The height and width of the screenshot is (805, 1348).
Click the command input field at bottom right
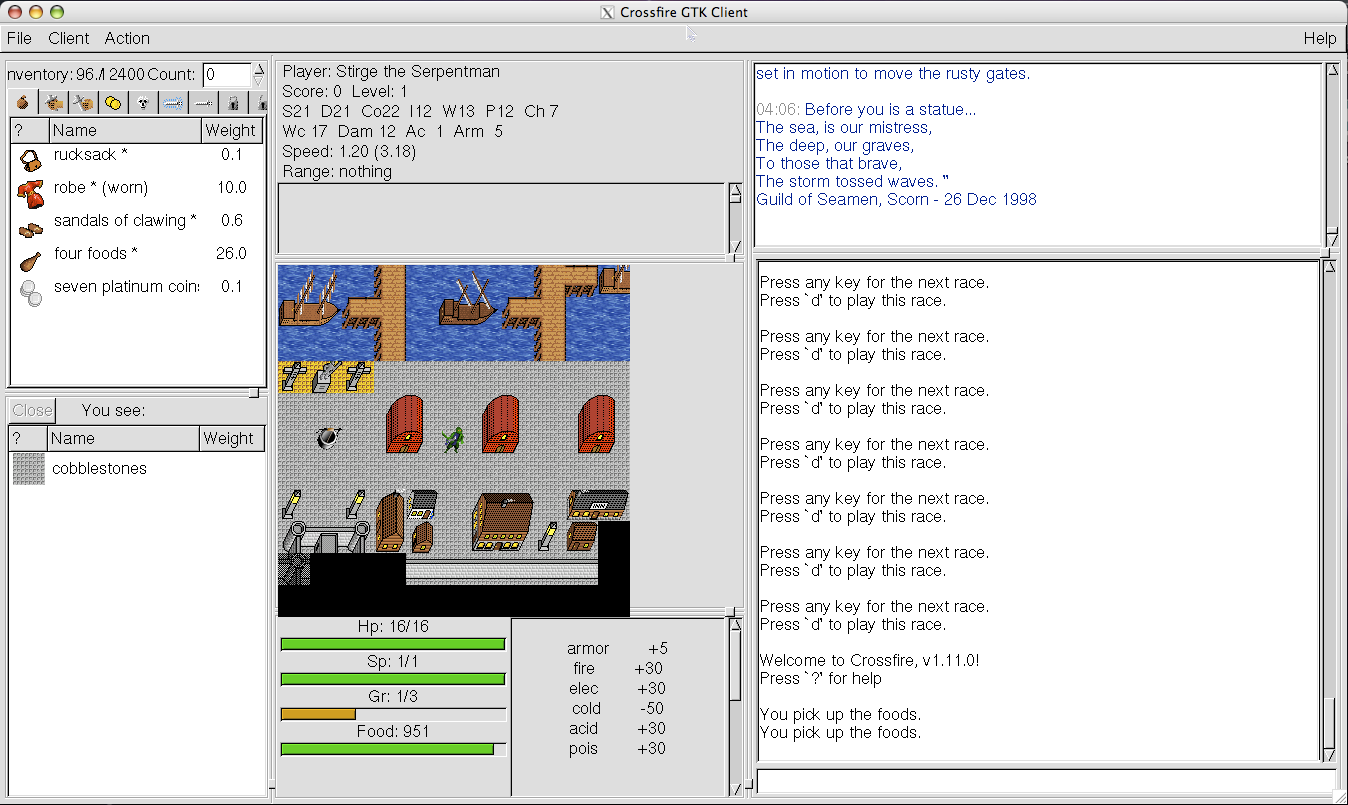coord(1045,781)
